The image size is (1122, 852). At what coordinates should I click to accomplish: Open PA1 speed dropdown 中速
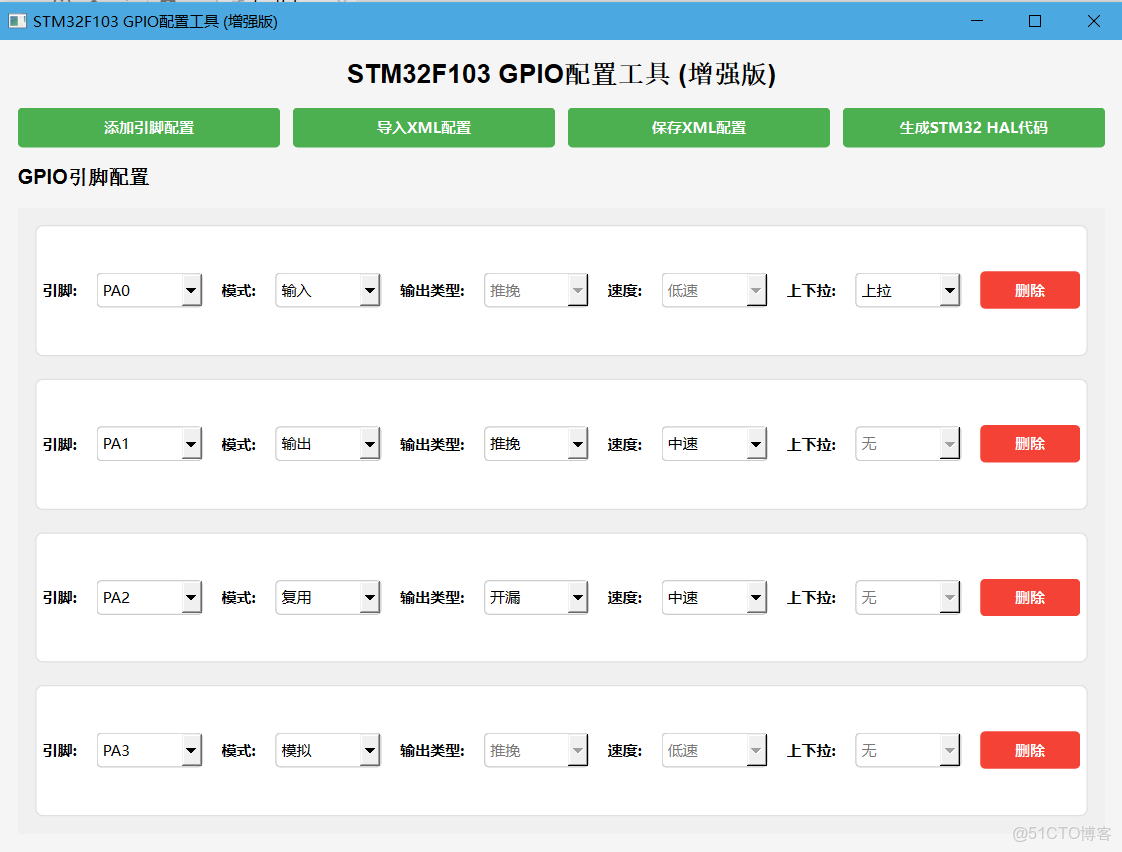click(x=714, y=444)
